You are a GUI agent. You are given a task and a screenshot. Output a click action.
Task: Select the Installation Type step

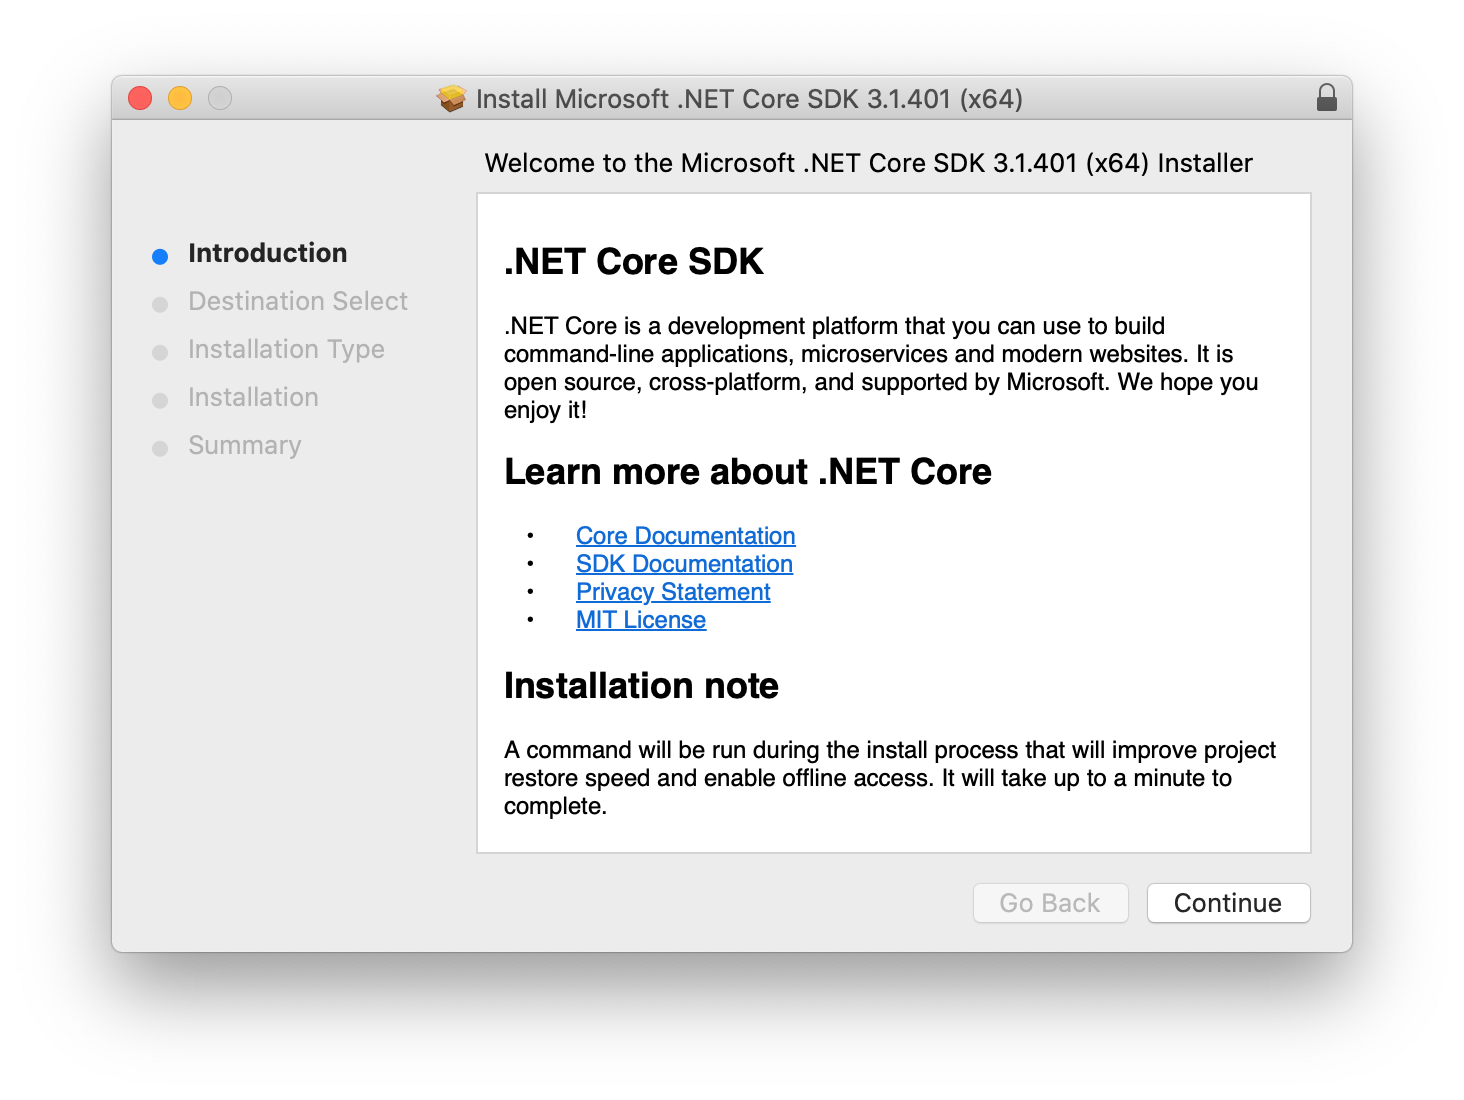coord(286,349)
